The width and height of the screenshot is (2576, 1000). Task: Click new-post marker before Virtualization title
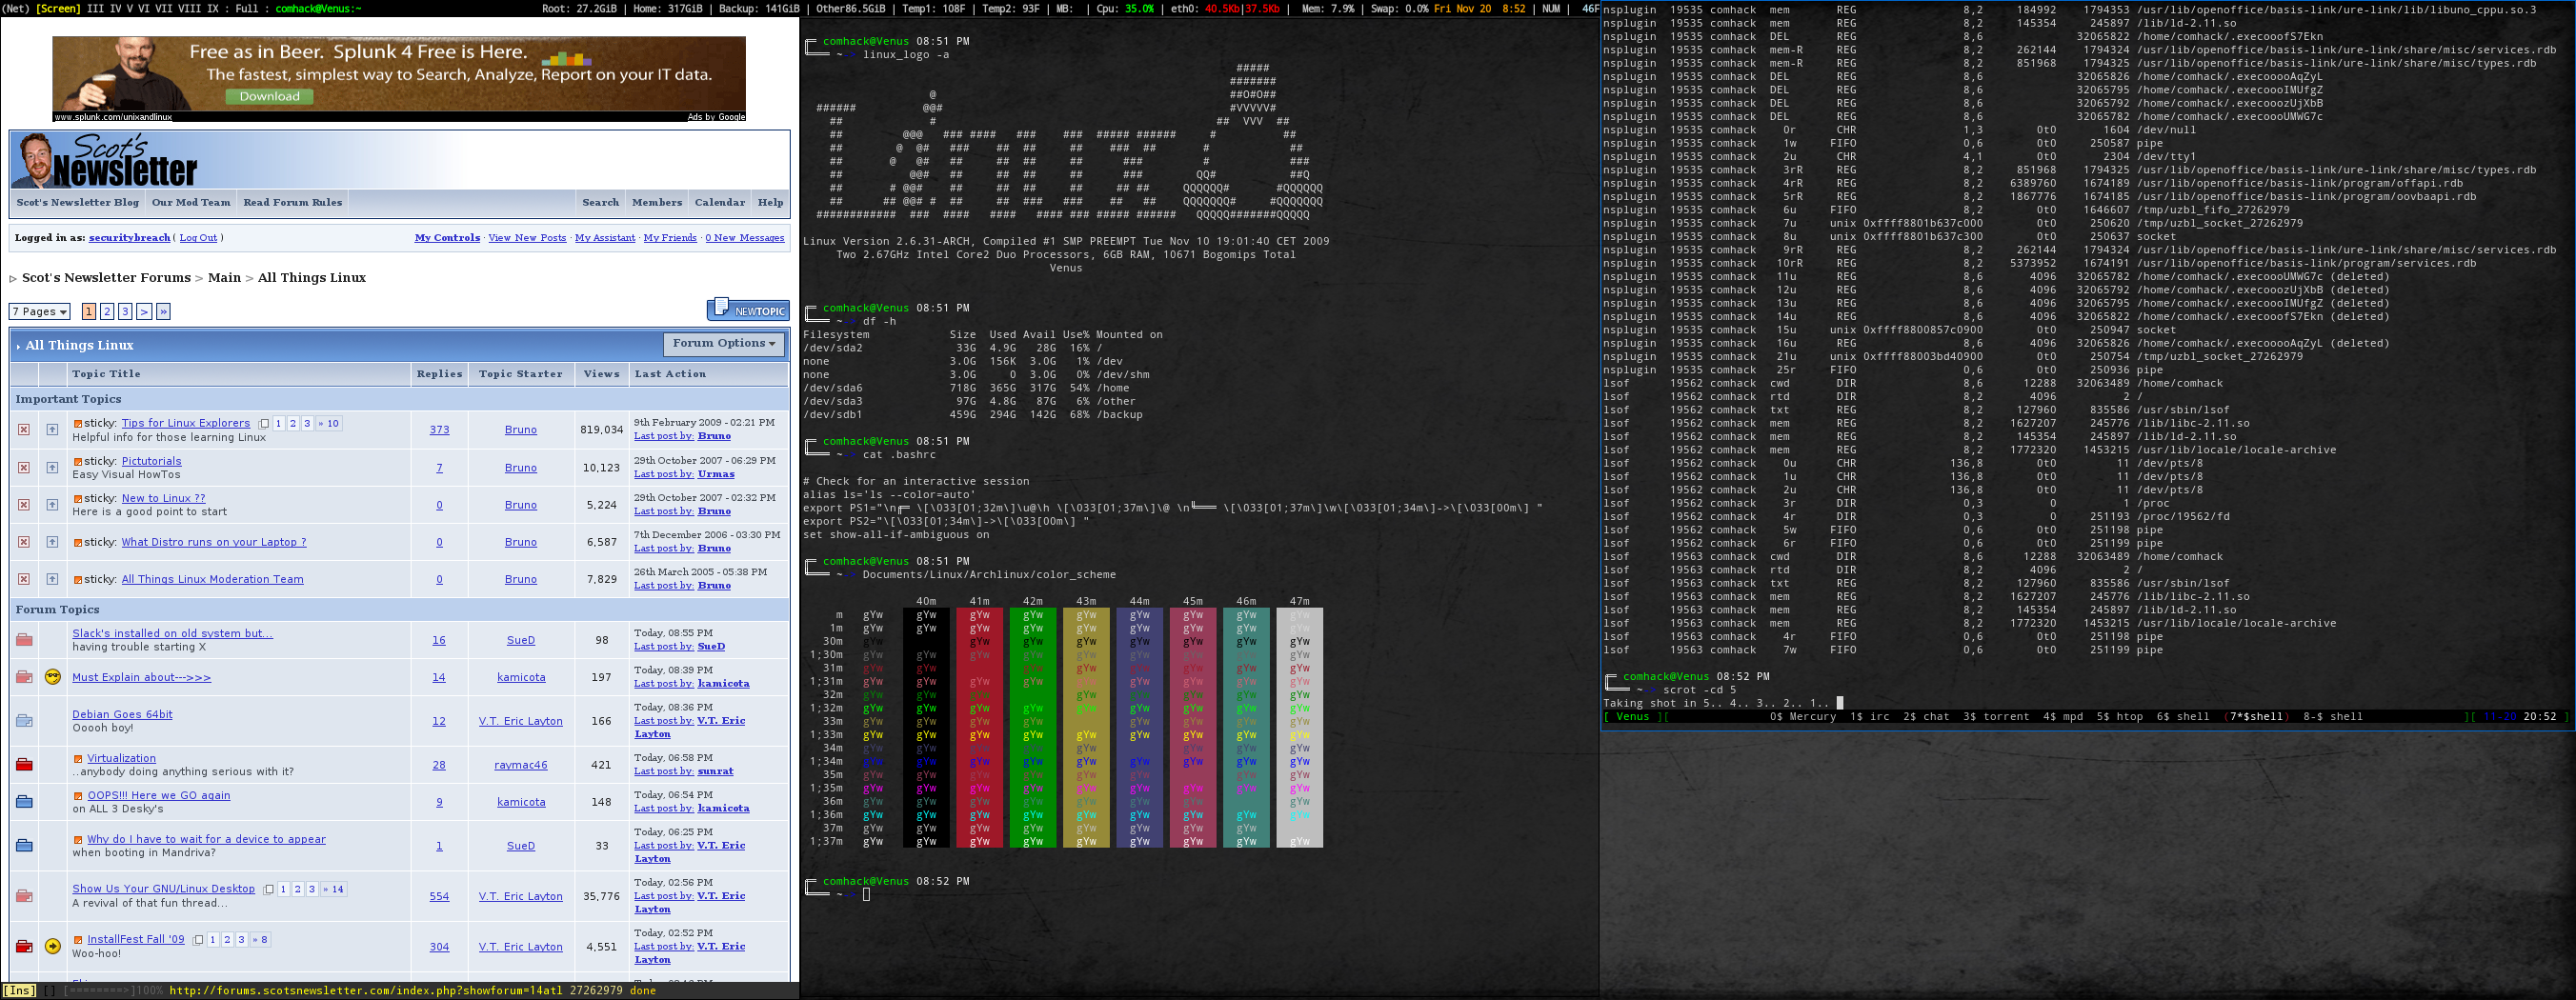click(x=78, y=759)
